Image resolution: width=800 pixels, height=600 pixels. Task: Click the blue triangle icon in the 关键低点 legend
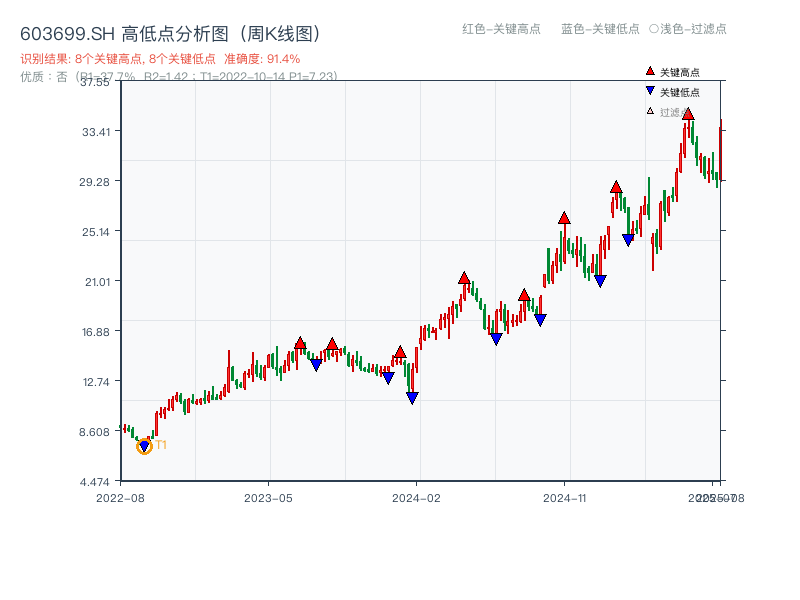(650, 91)
